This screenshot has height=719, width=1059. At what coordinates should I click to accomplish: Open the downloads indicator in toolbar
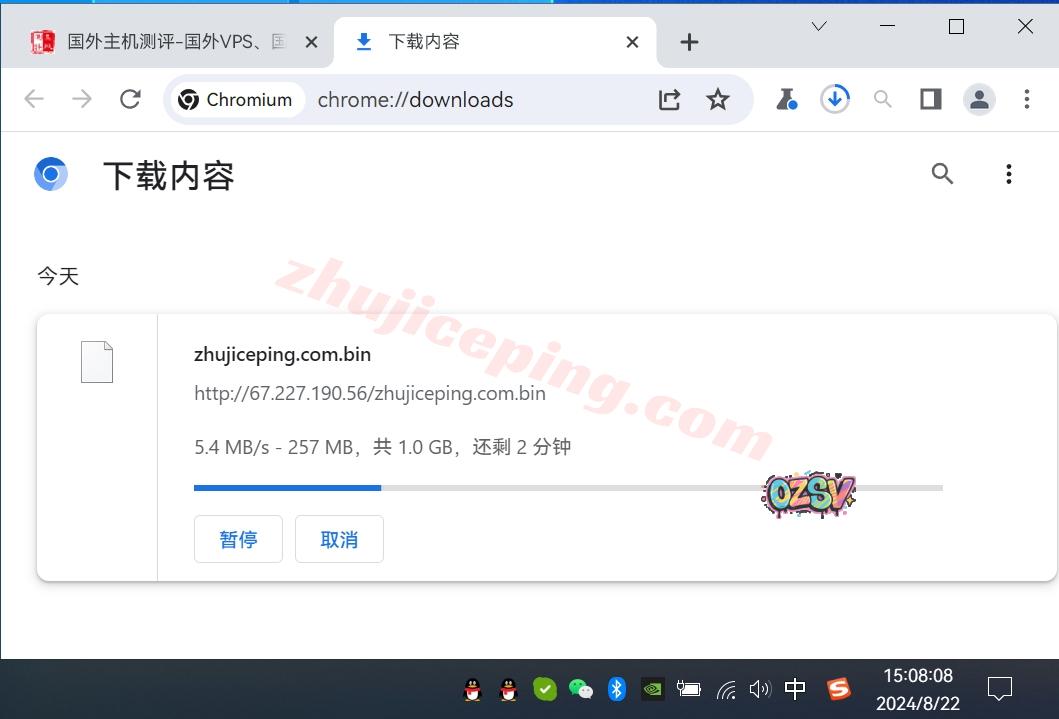(x=834, y=99)
